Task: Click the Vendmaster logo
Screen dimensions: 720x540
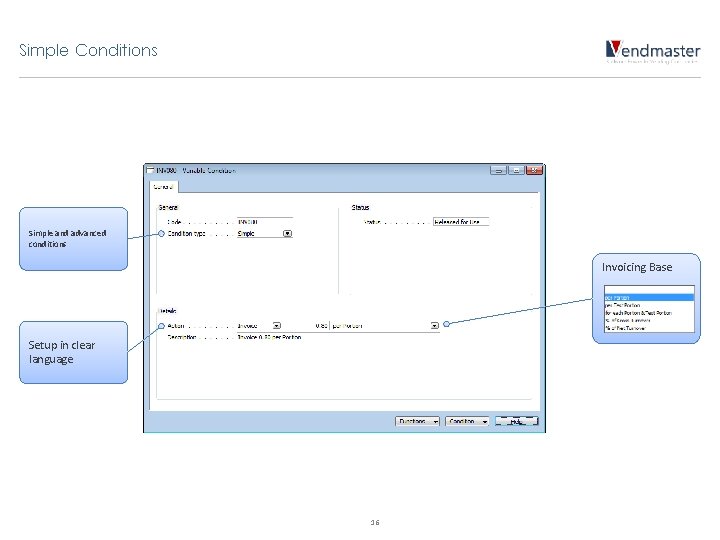Action: click(x=653, y=51)
